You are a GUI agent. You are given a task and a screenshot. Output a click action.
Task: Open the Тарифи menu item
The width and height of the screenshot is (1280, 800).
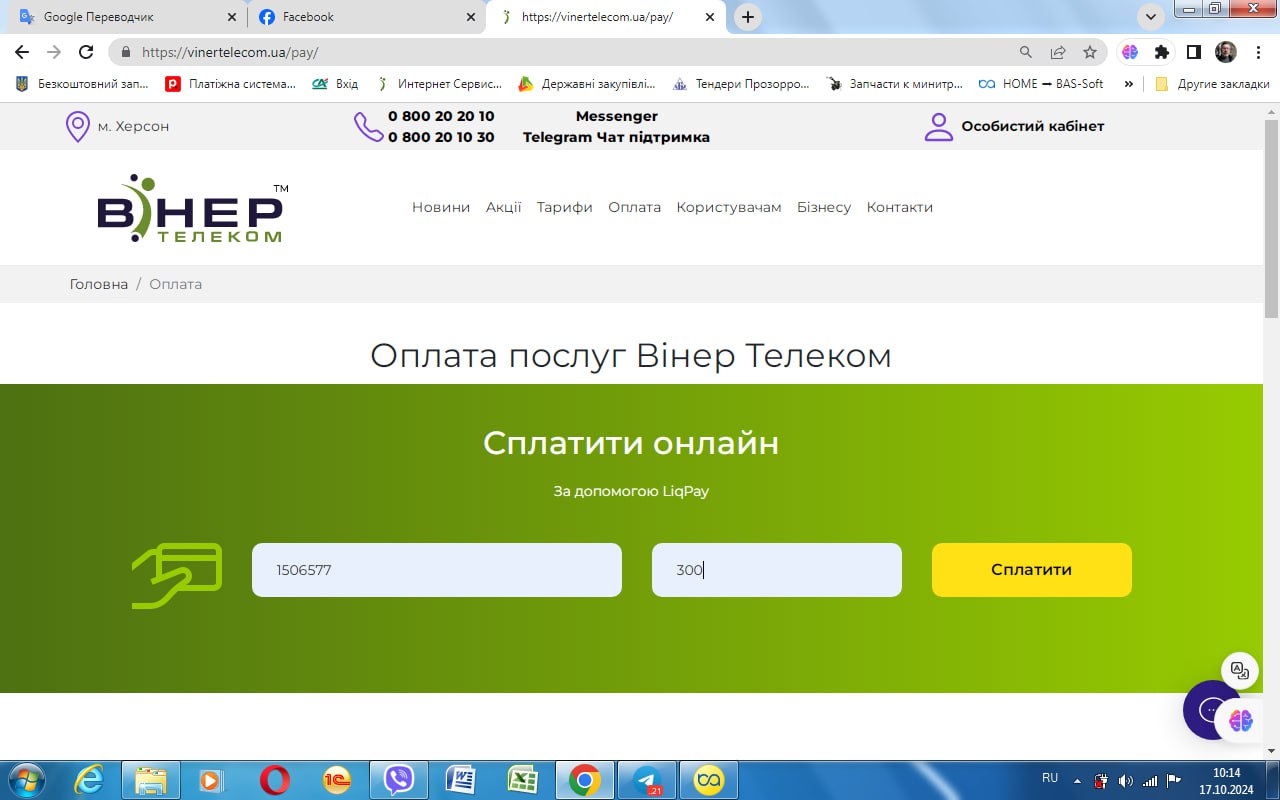tap(565, 207)
